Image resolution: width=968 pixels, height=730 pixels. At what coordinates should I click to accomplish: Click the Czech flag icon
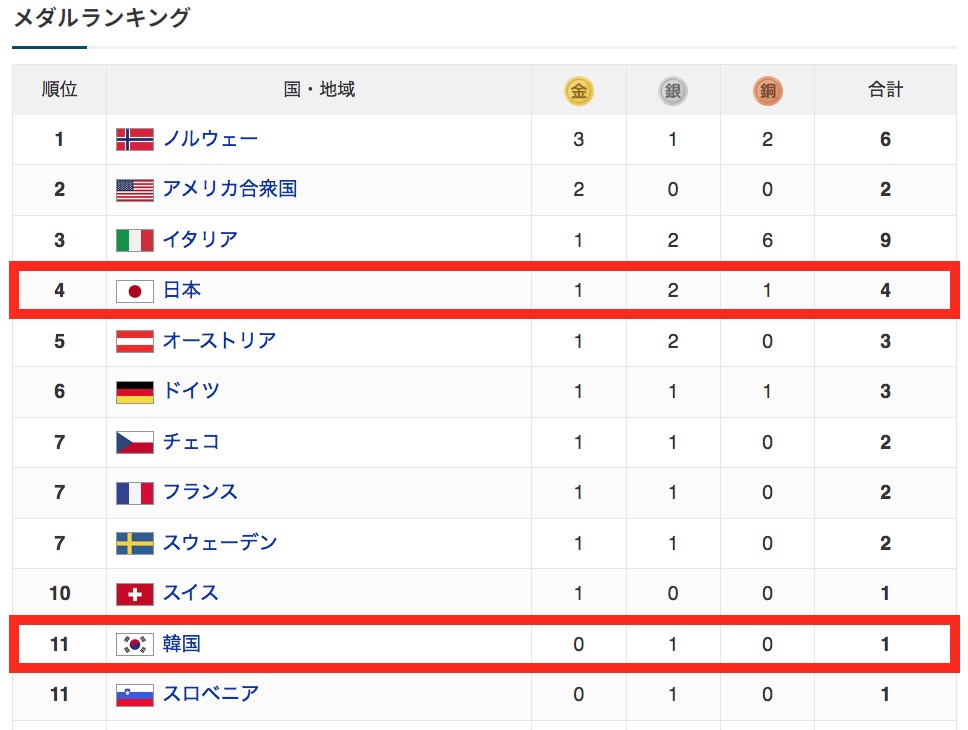[x=135, y=442]
